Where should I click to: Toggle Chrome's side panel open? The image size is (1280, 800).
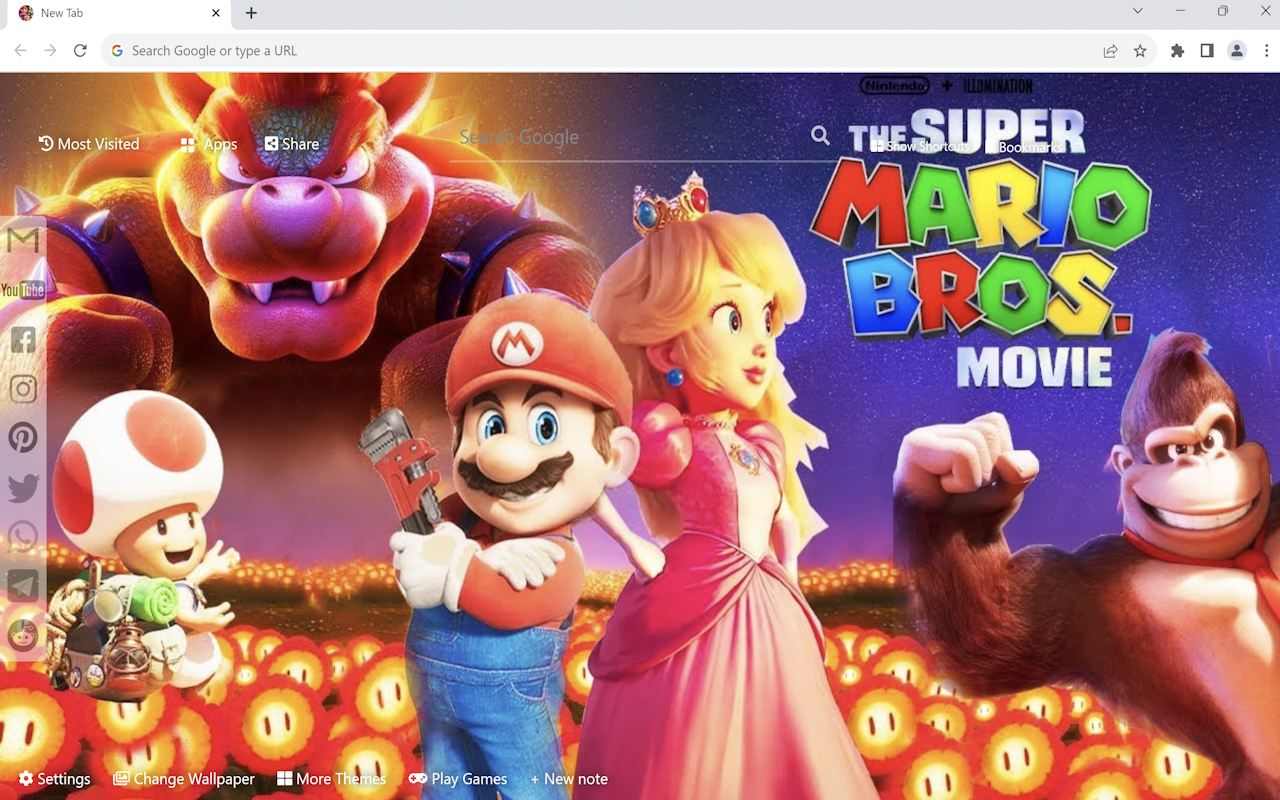pyautogui.click(x=1208, y=50)
